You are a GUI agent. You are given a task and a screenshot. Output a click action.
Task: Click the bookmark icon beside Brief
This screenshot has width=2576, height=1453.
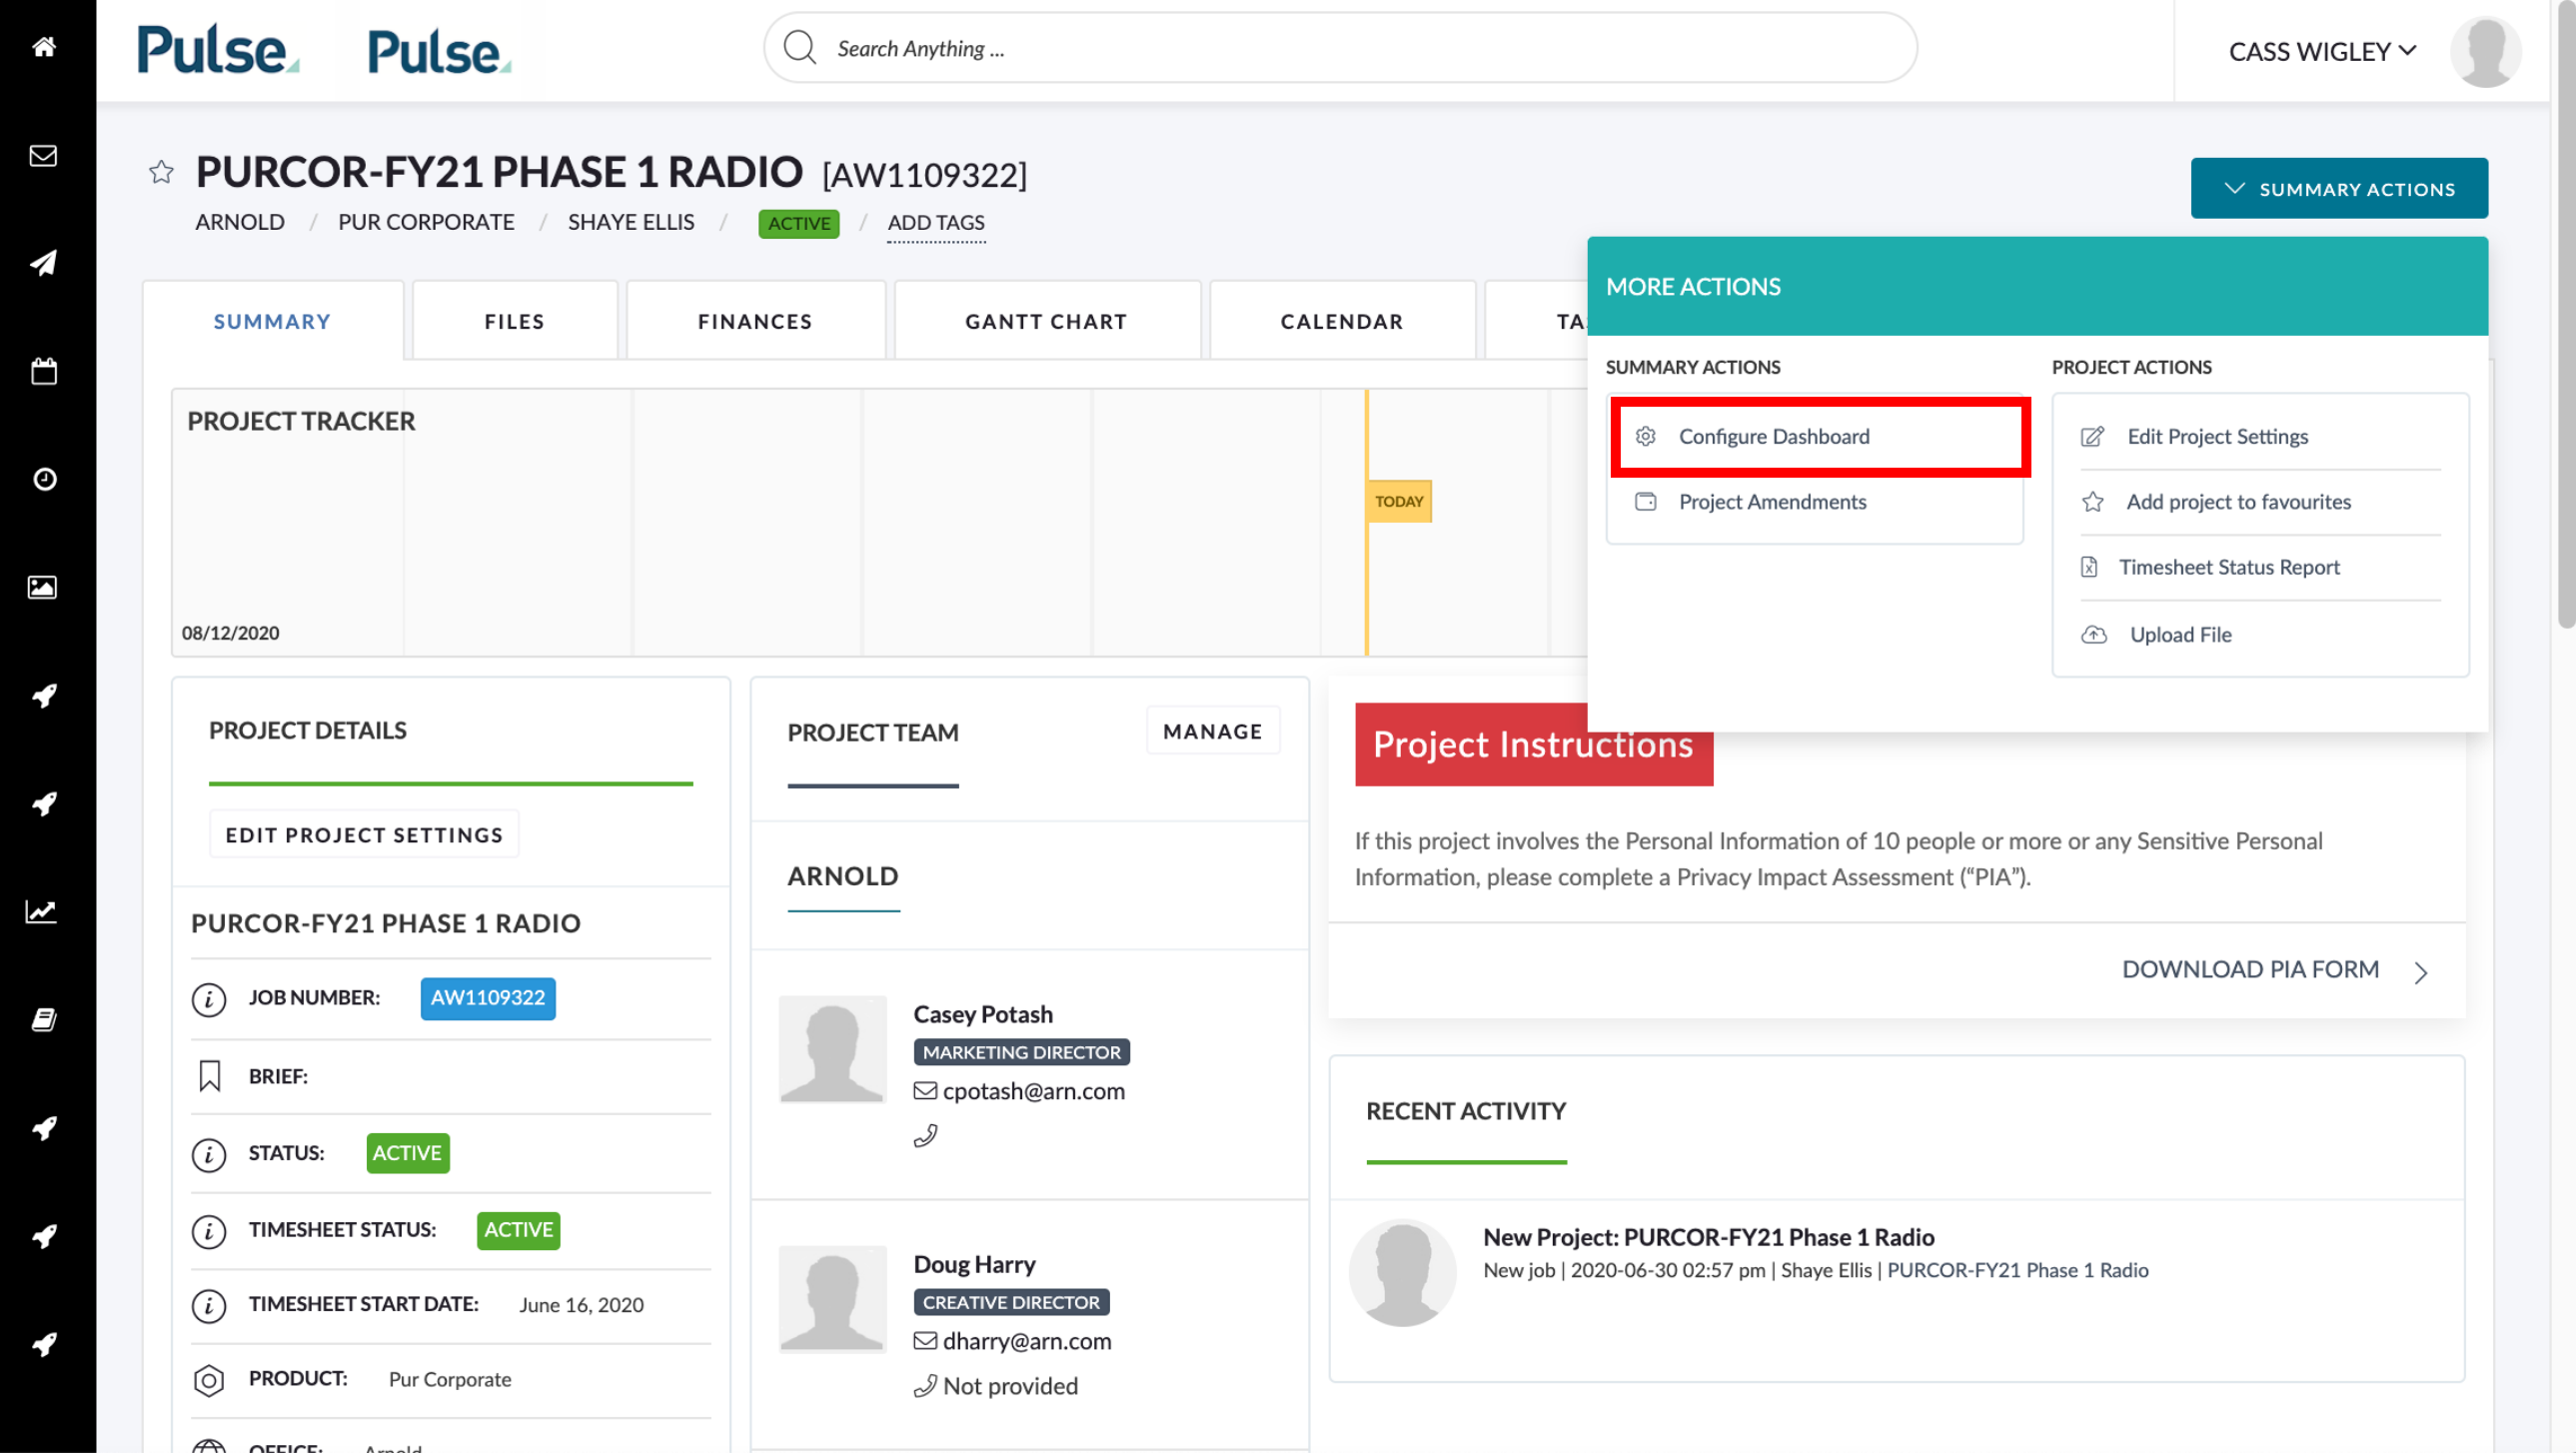(209, 1076)
